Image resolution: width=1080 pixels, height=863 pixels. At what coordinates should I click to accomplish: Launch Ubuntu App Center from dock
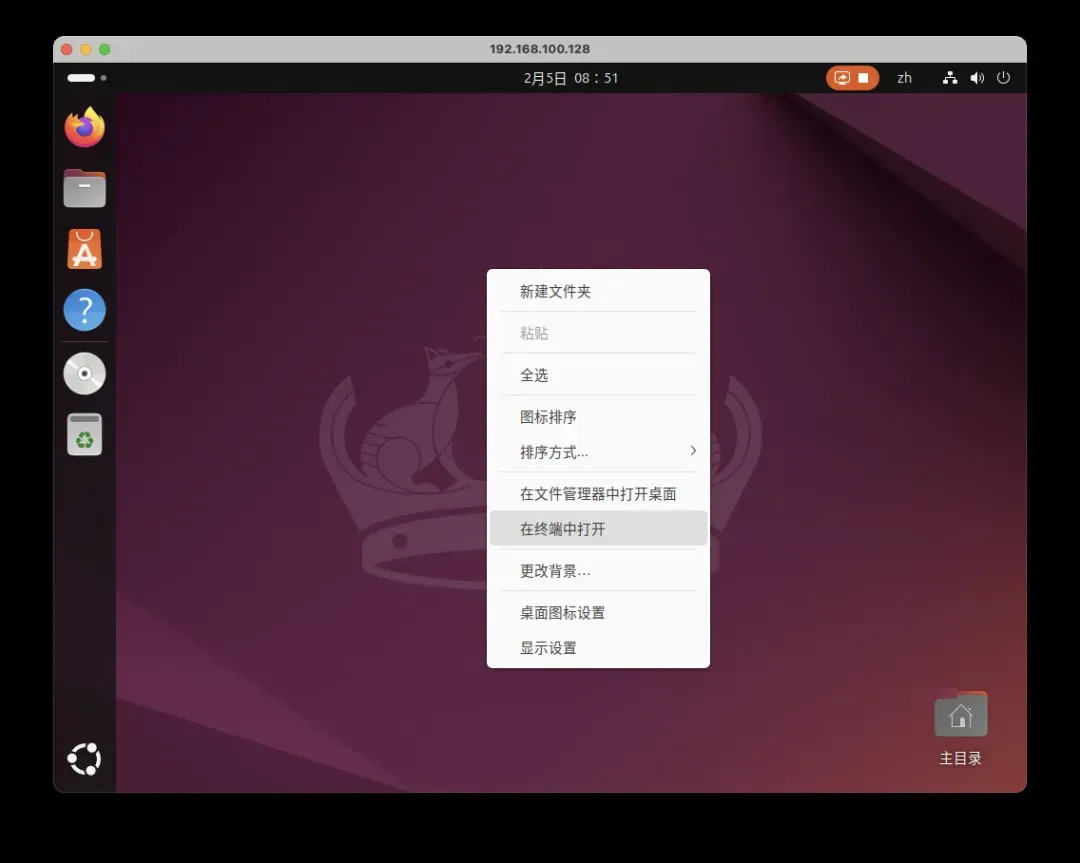pos(85,249)
